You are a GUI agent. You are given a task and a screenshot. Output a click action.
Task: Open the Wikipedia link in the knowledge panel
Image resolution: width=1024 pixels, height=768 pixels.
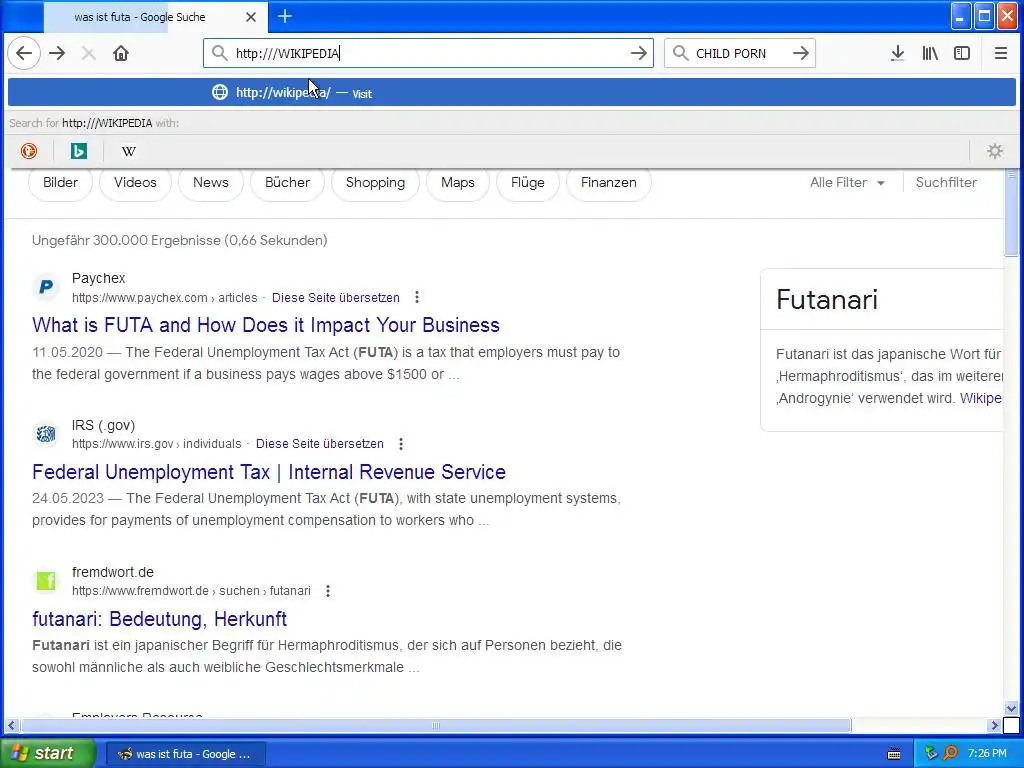coord(980,398)
